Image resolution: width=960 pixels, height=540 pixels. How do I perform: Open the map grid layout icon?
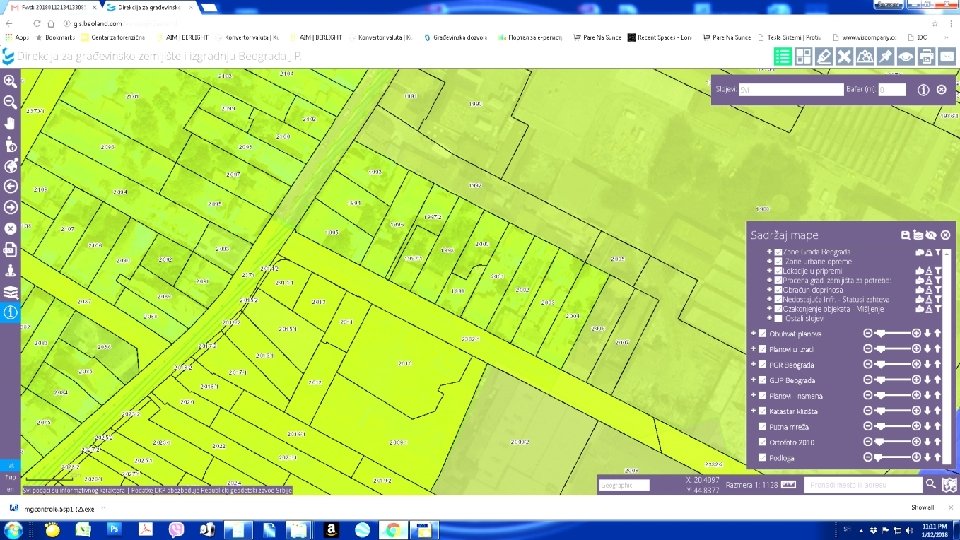803,57
